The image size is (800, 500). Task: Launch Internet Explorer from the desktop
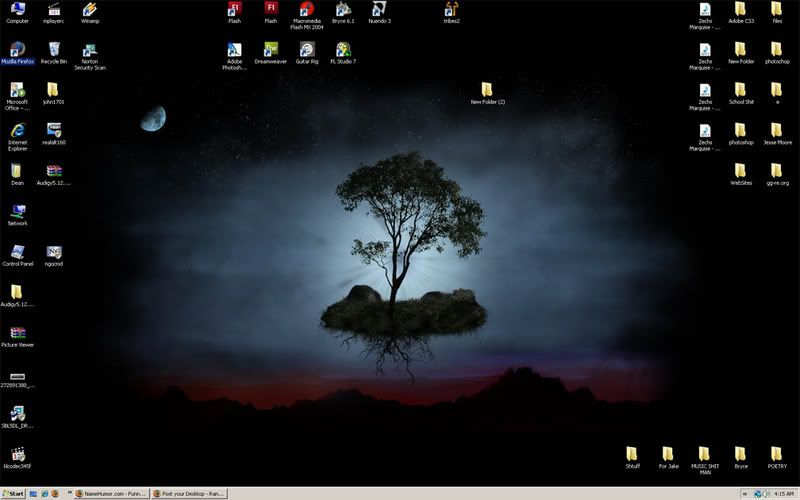(x=17, y=137)
